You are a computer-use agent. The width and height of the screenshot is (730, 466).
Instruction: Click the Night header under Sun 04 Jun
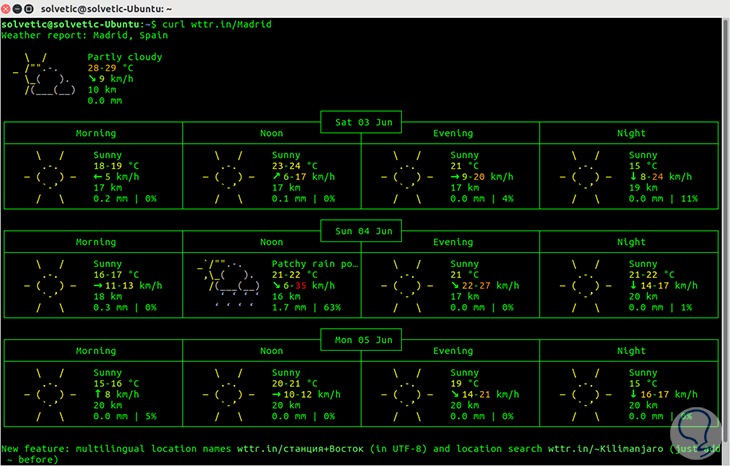click(x=631, y=242)
